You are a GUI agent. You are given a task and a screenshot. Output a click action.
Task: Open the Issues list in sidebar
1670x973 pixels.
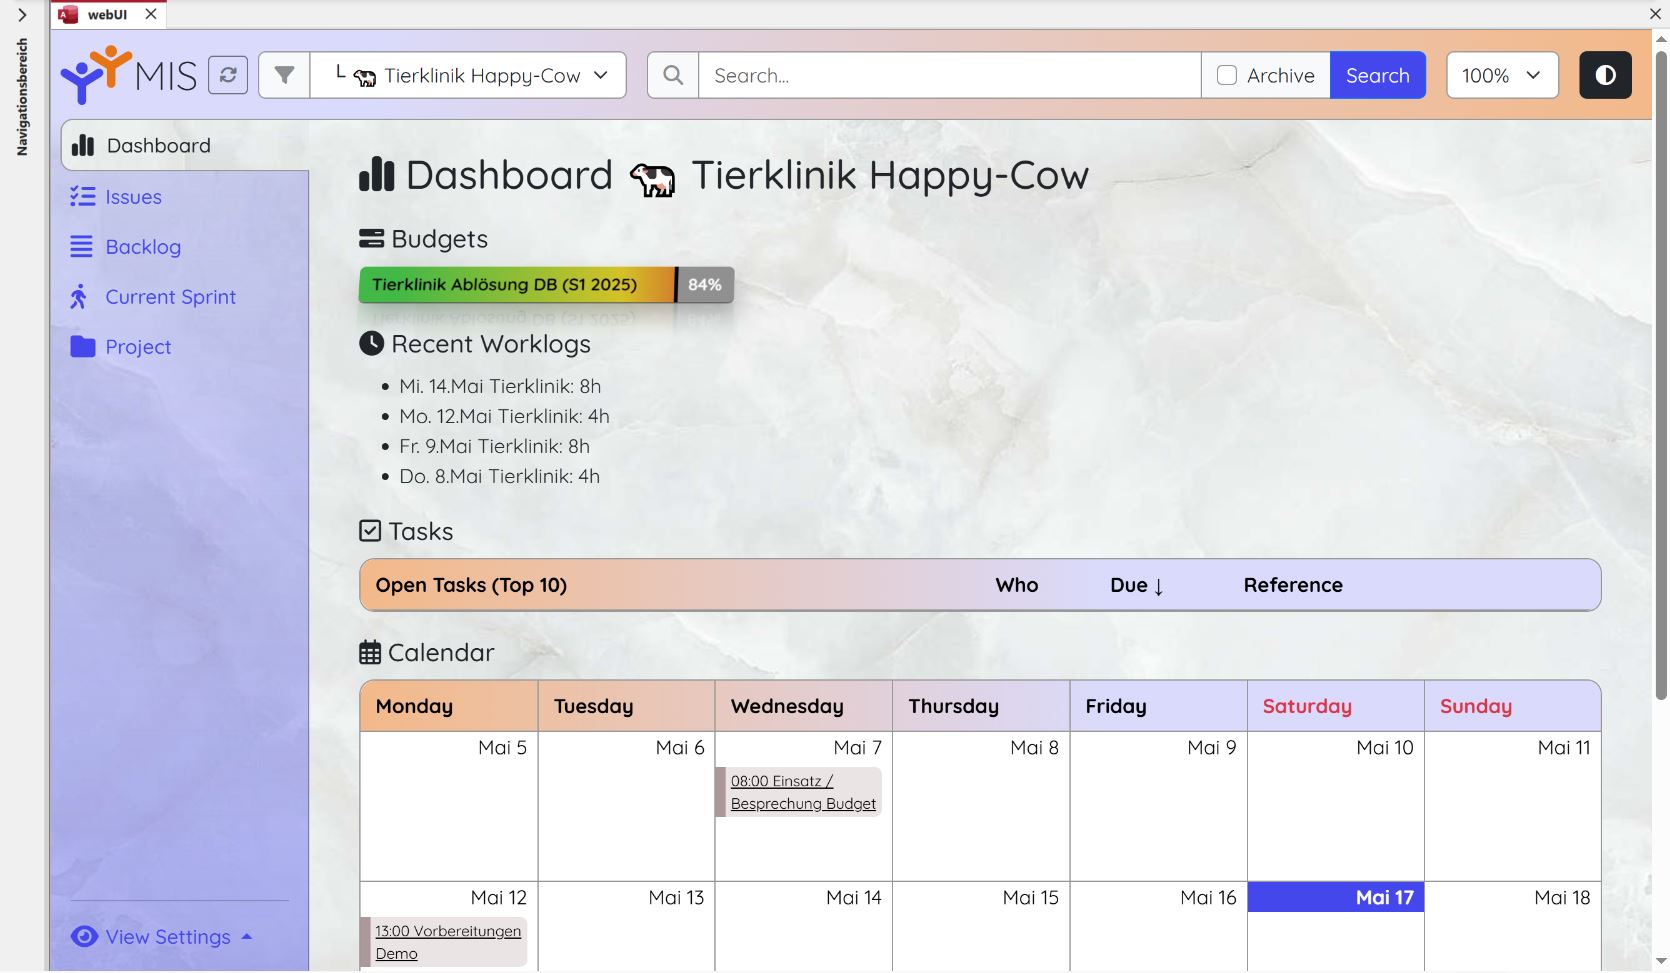pos(133,197)
